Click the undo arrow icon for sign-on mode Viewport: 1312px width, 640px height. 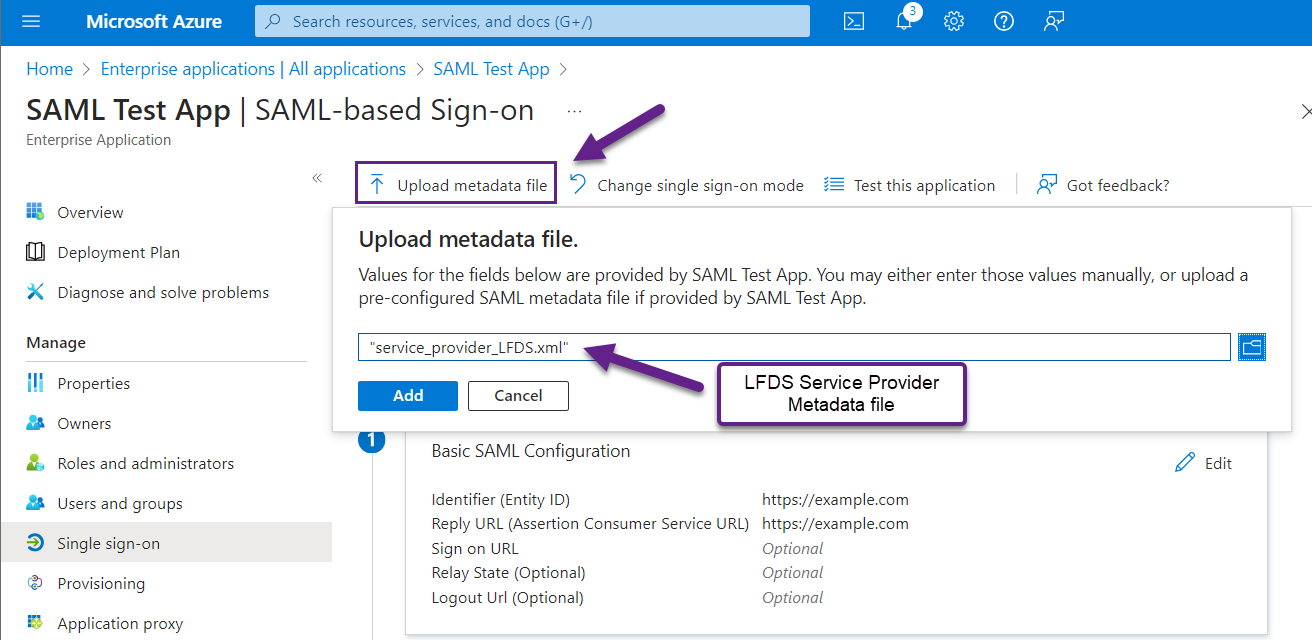(578, 184)
